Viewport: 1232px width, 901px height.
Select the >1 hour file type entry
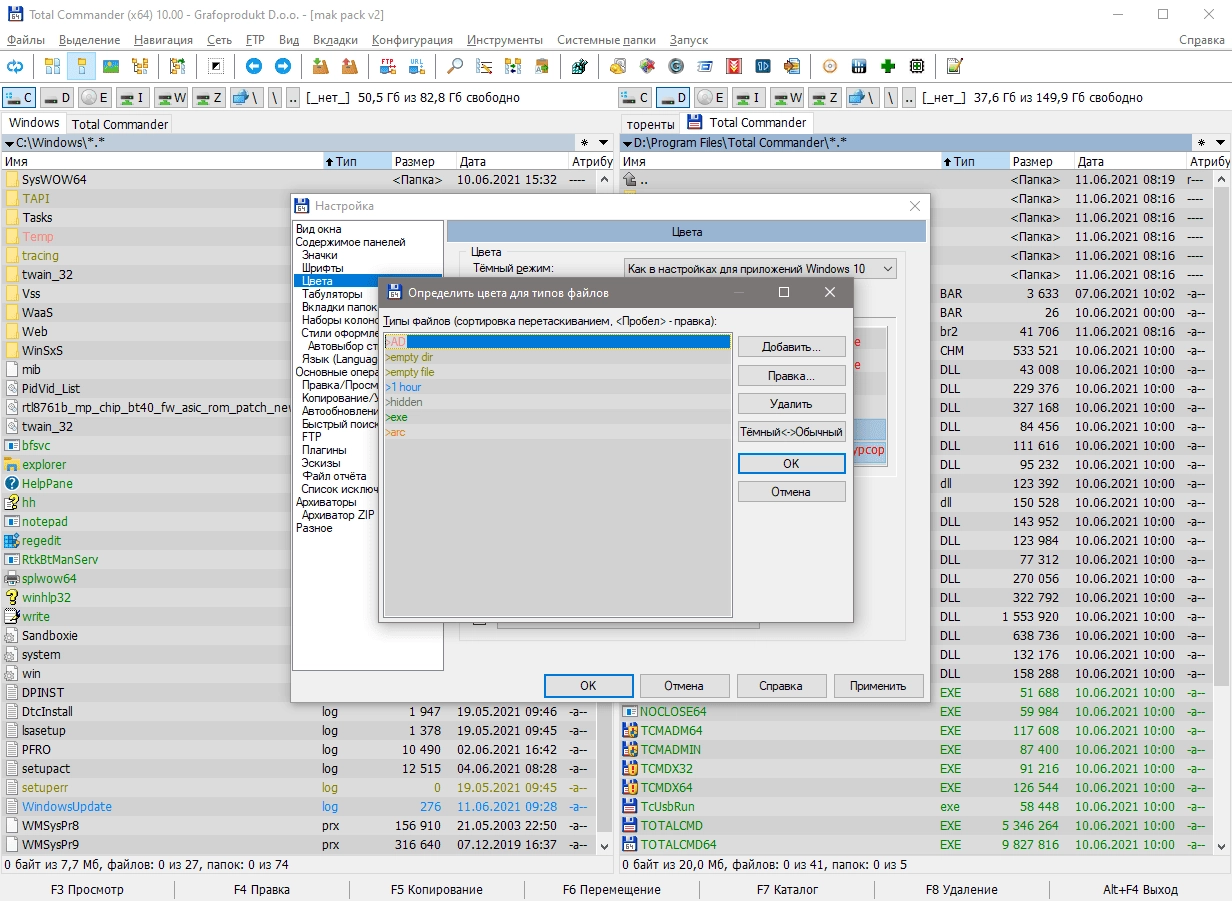pyautogui.click(x=557, y=387)
